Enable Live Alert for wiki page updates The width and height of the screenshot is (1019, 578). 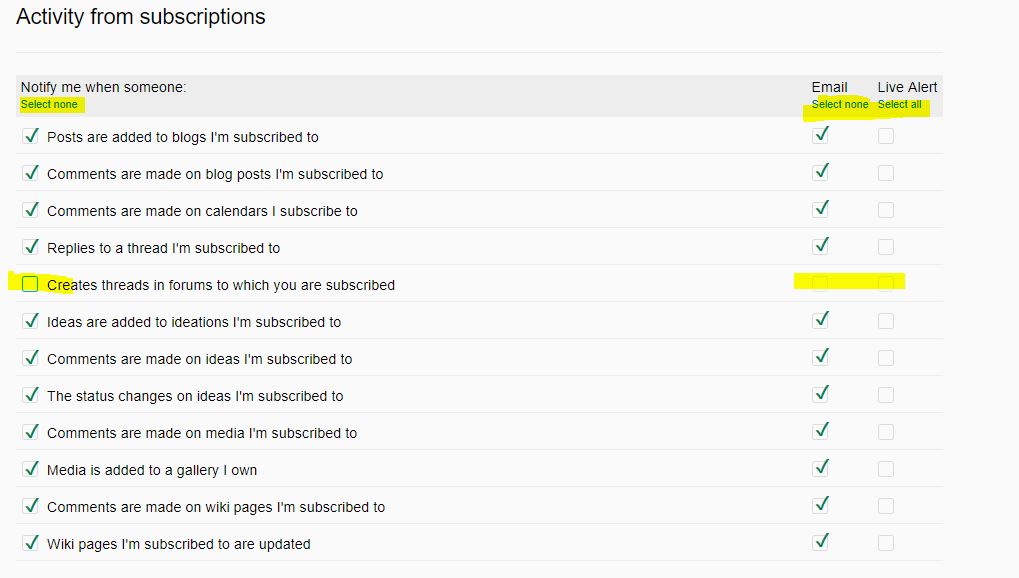(886, 543)
